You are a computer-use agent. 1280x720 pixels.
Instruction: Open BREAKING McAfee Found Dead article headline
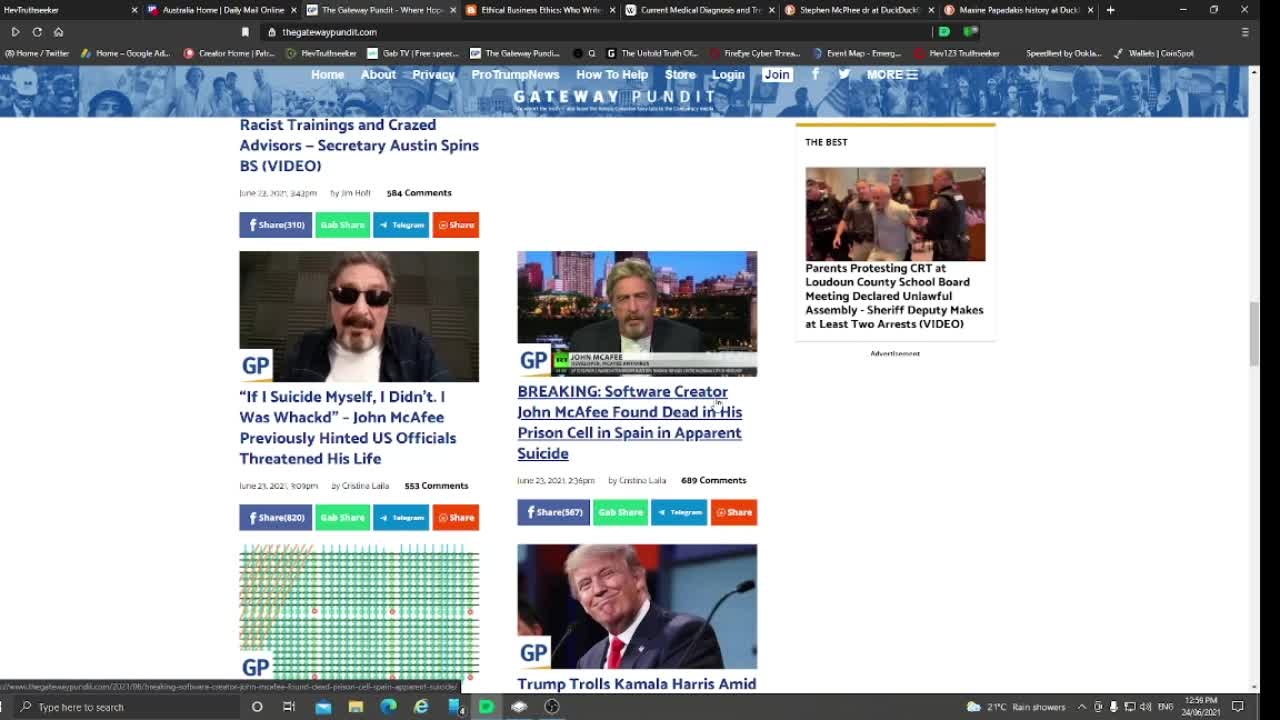(x=630, y=422)
